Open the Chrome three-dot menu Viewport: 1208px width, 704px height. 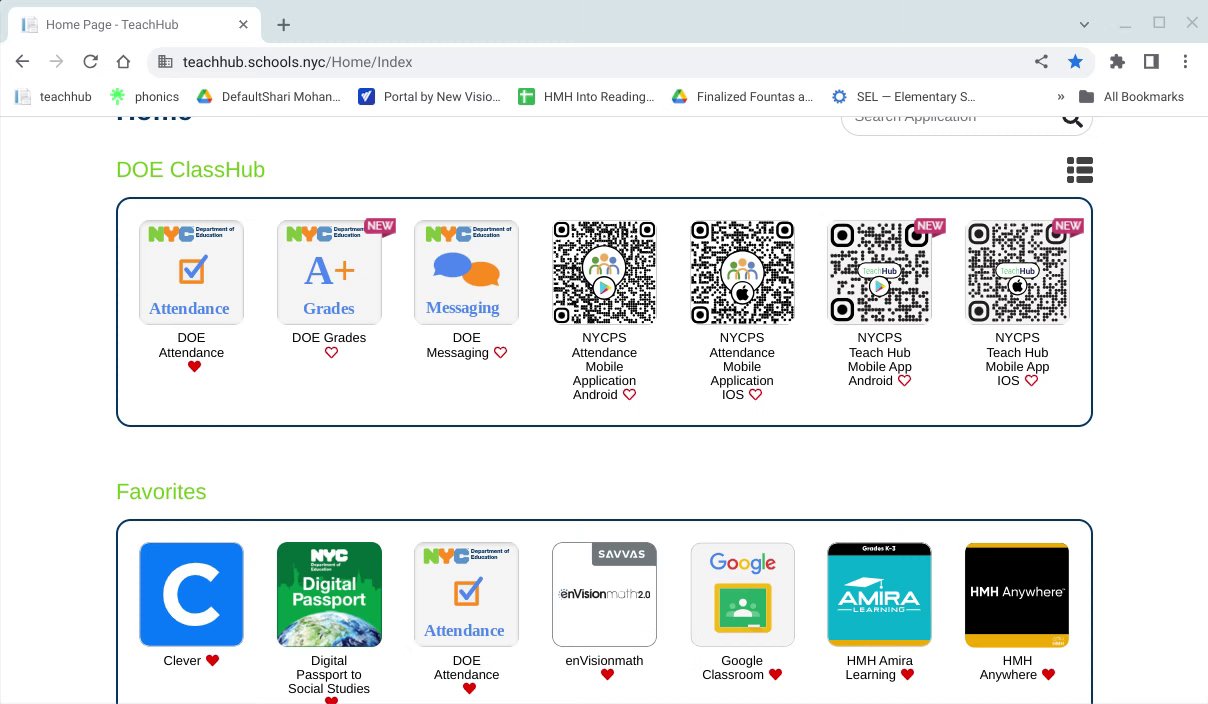(1186, 62)
